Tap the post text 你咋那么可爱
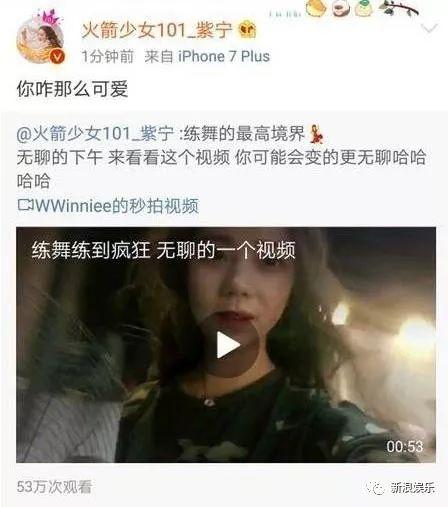 72,89
